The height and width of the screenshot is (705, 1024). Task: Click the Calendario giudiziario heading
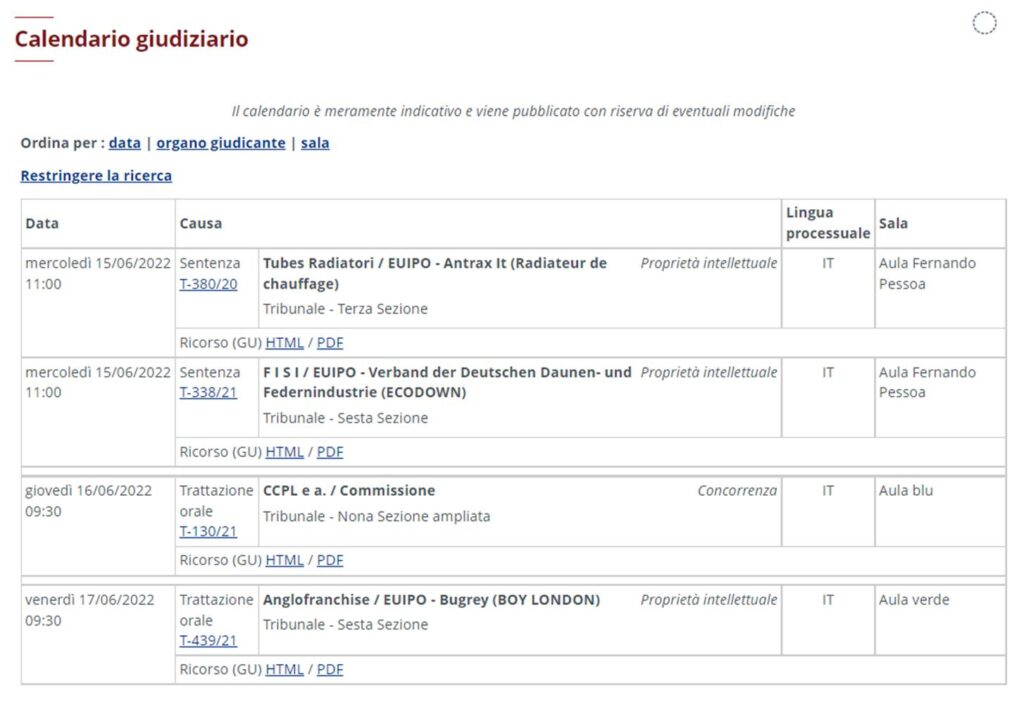pos(131,40)
